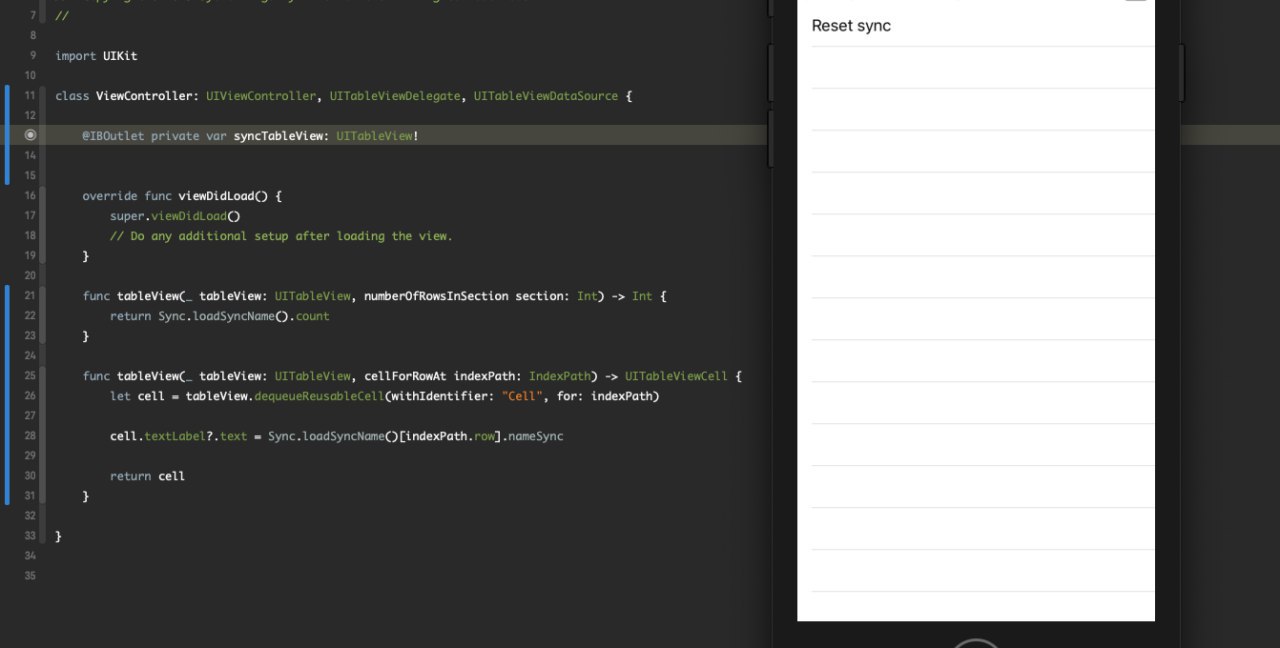Click UITableViewDataSource in the class declaration
The width and height of the screenshot is (1280, 648).
(546, 96)
